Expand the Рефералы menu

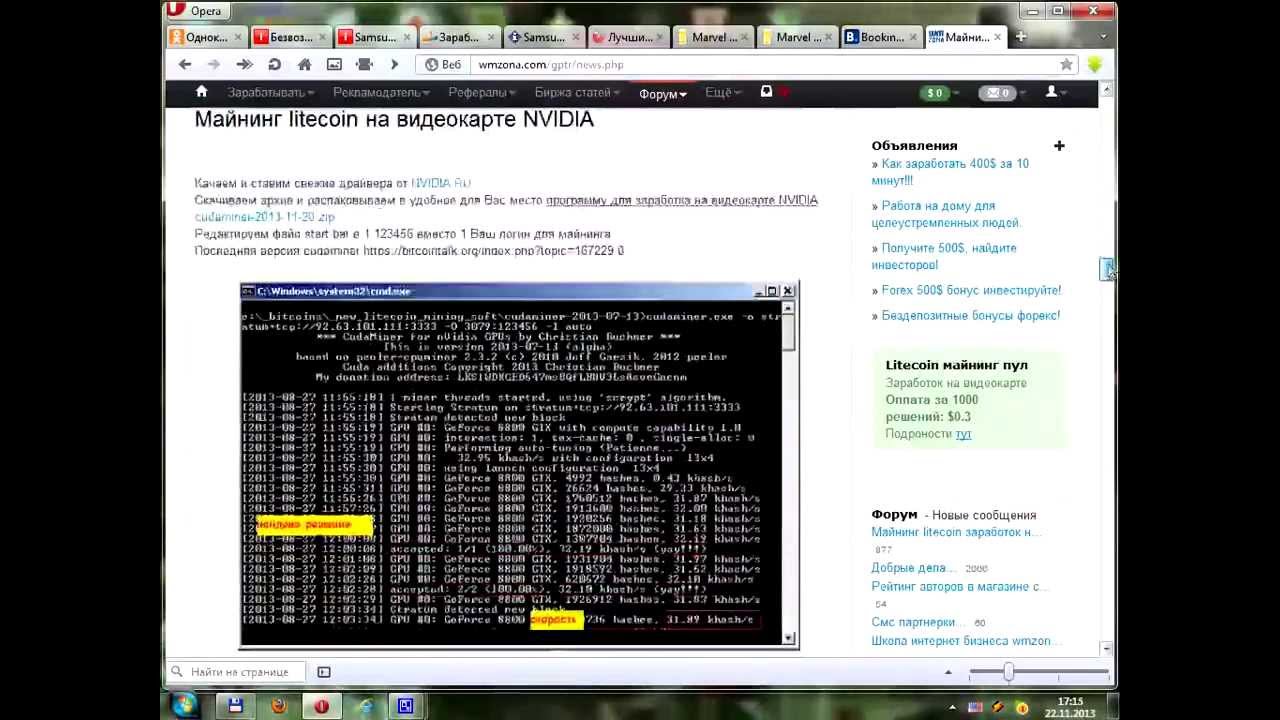click(482, 92)
